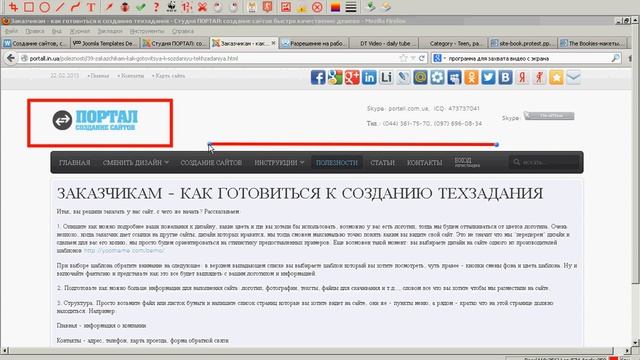640x360 pixels.
Task: Switch to DT Video - daily tube tab
Action: pyautogui.click(x=384, y=43)
